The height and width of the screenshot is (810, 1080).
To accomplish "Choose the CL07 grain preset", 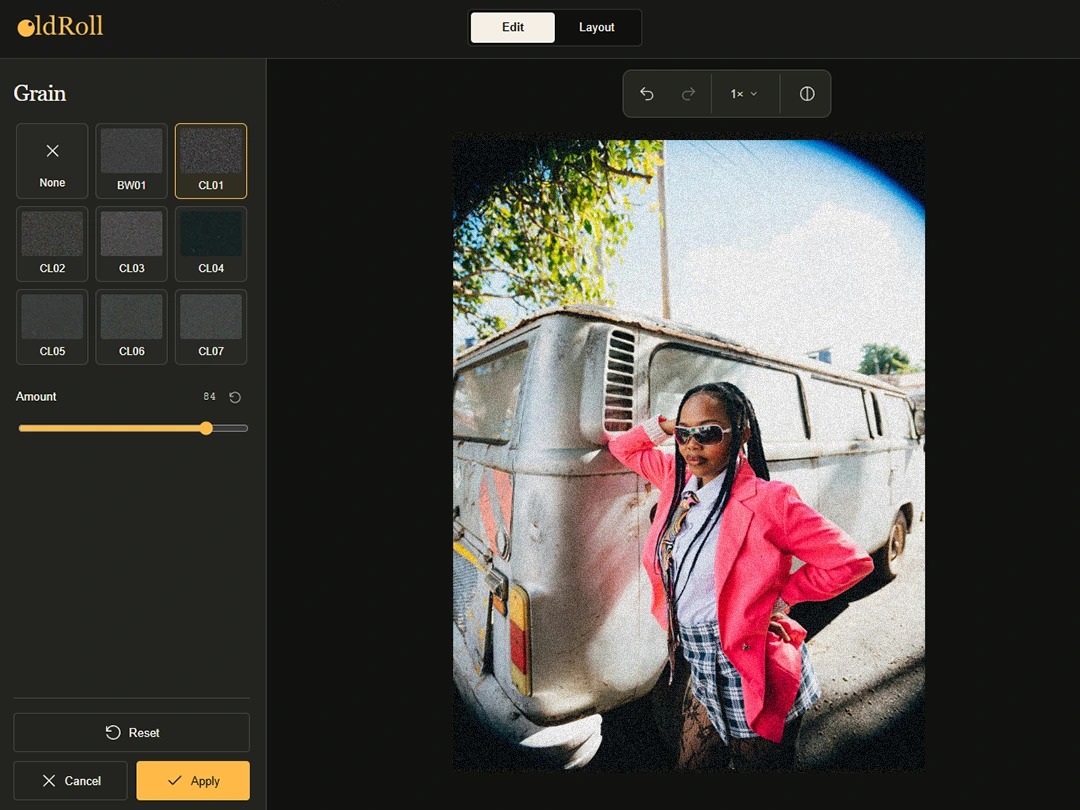I will click(x=211, y=326).
